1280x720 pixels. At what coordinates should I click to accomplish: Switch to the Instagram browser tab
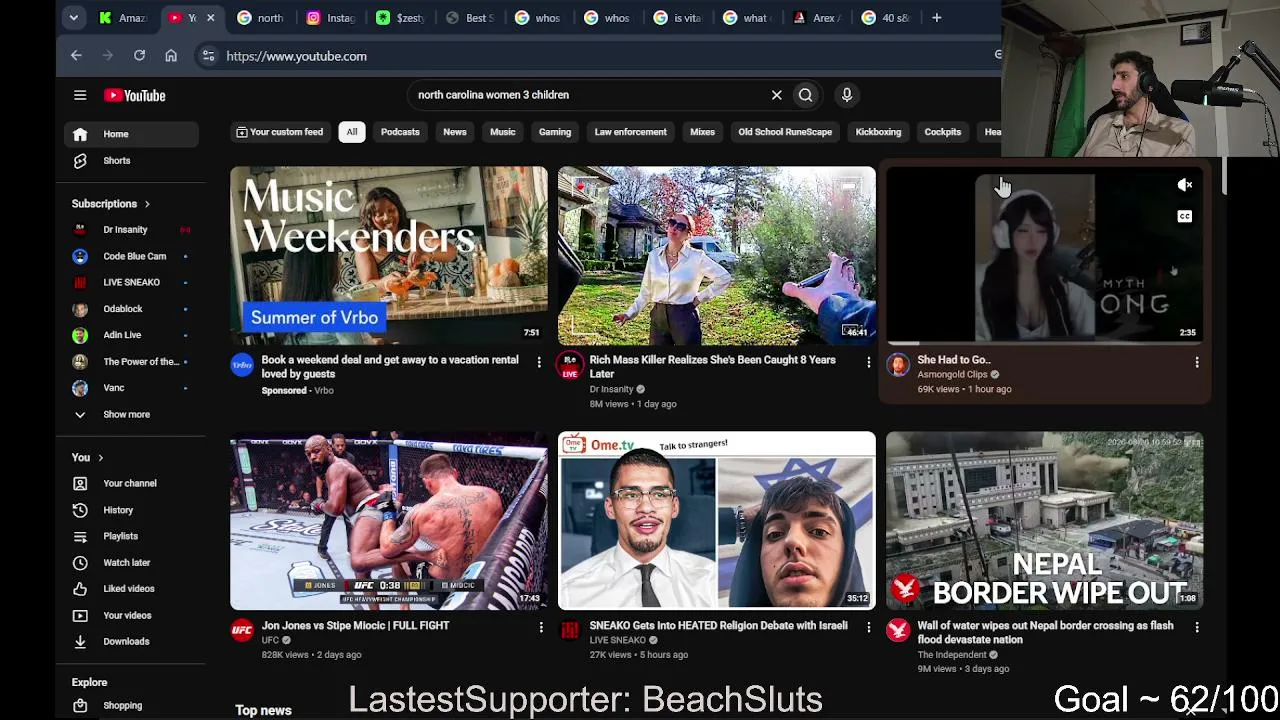pos(330,17)
